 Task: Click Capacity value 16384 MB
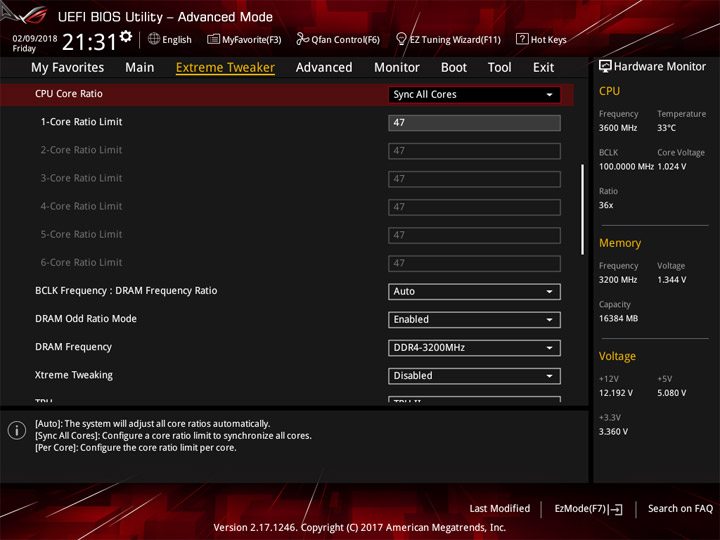coord(618,319)
